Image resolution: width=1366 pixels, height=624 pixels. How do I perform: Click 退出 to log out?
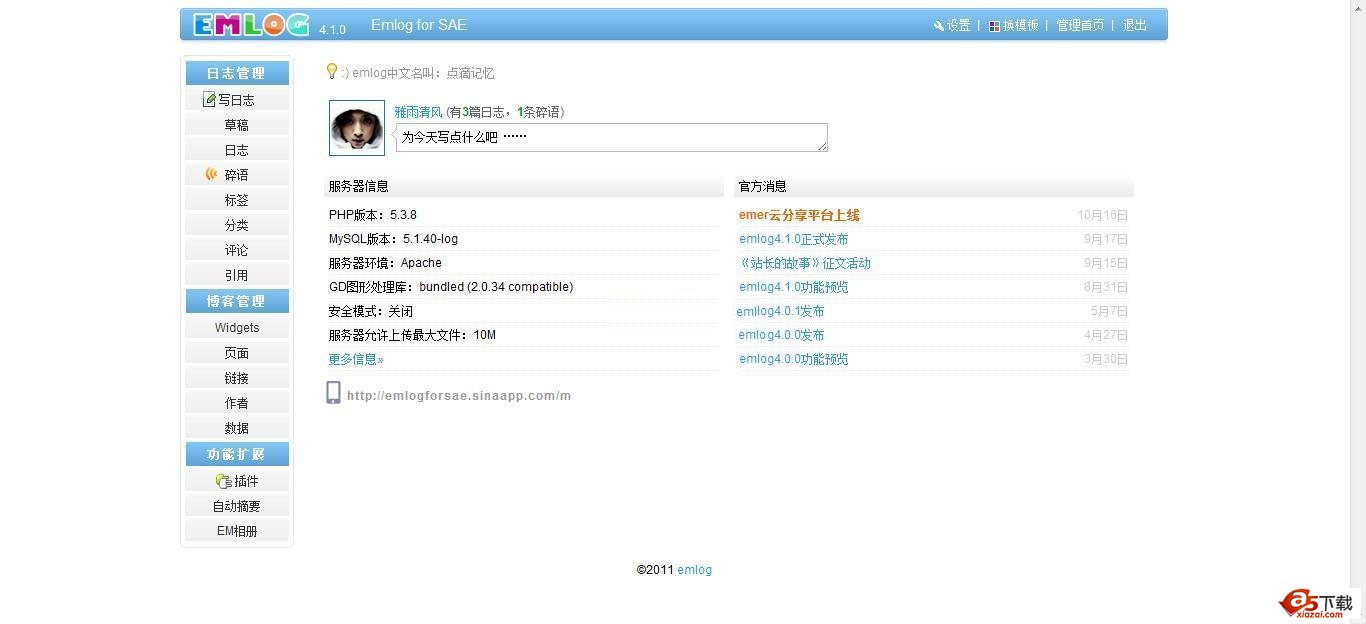(x=1135, y=26)
